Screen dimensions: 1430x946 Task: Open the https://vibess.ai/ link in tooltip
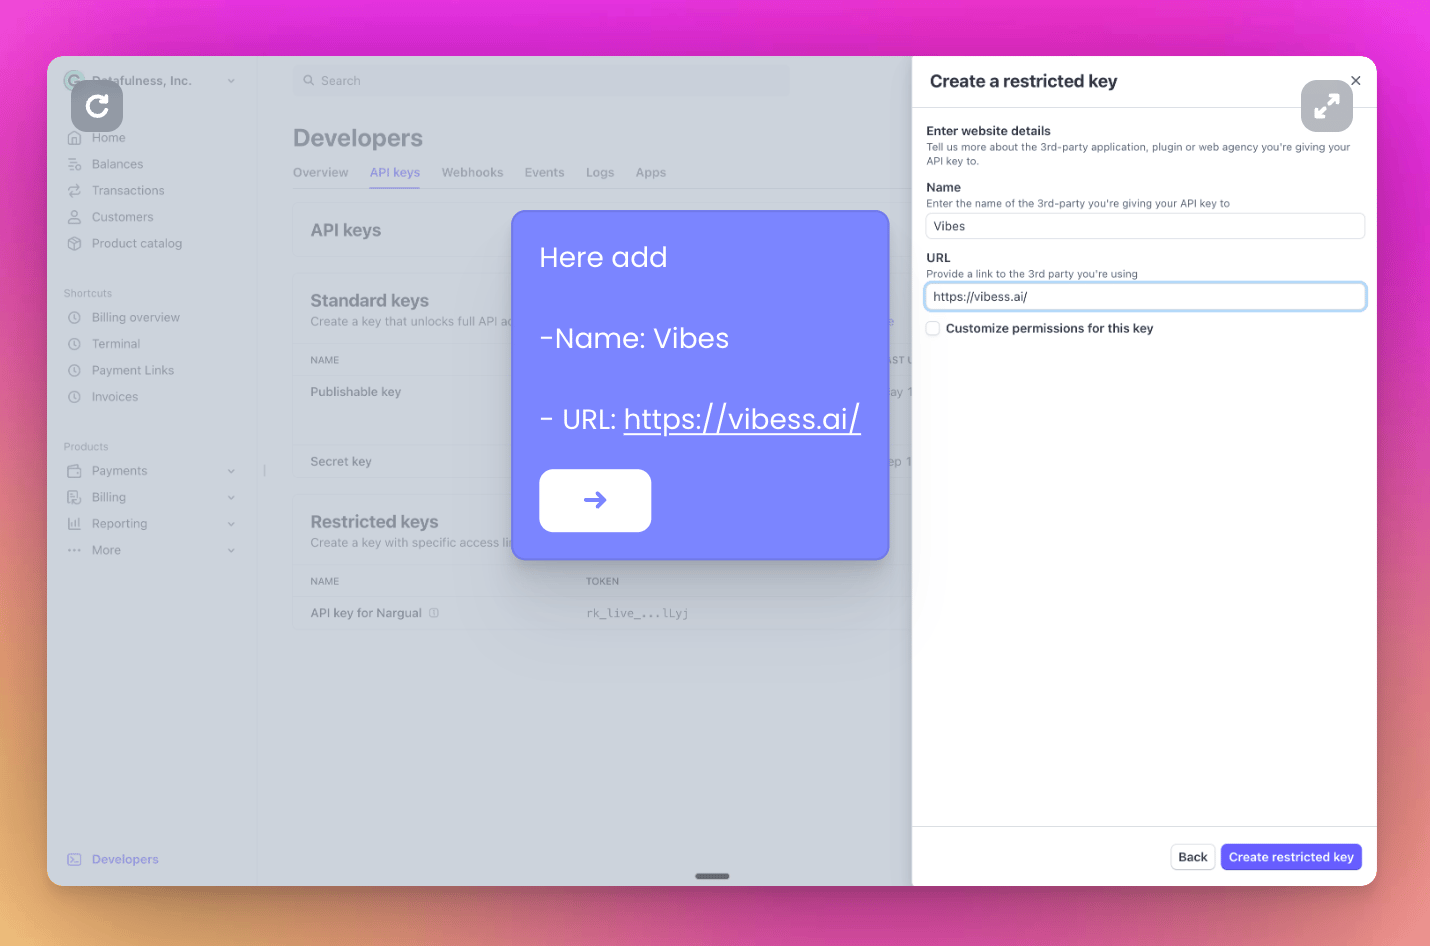(742, 419)
